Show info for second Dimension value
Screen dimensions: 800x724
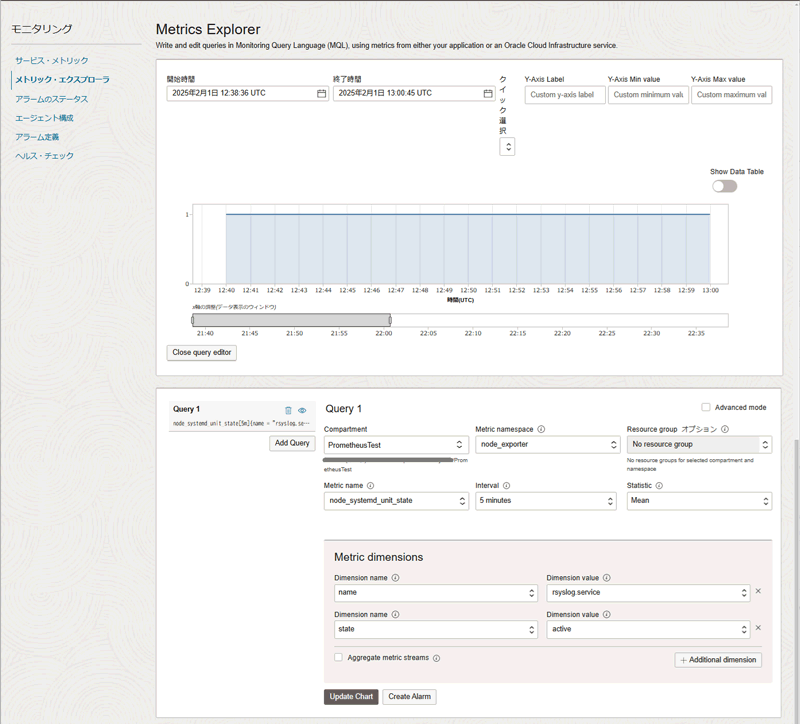(607, 614)
